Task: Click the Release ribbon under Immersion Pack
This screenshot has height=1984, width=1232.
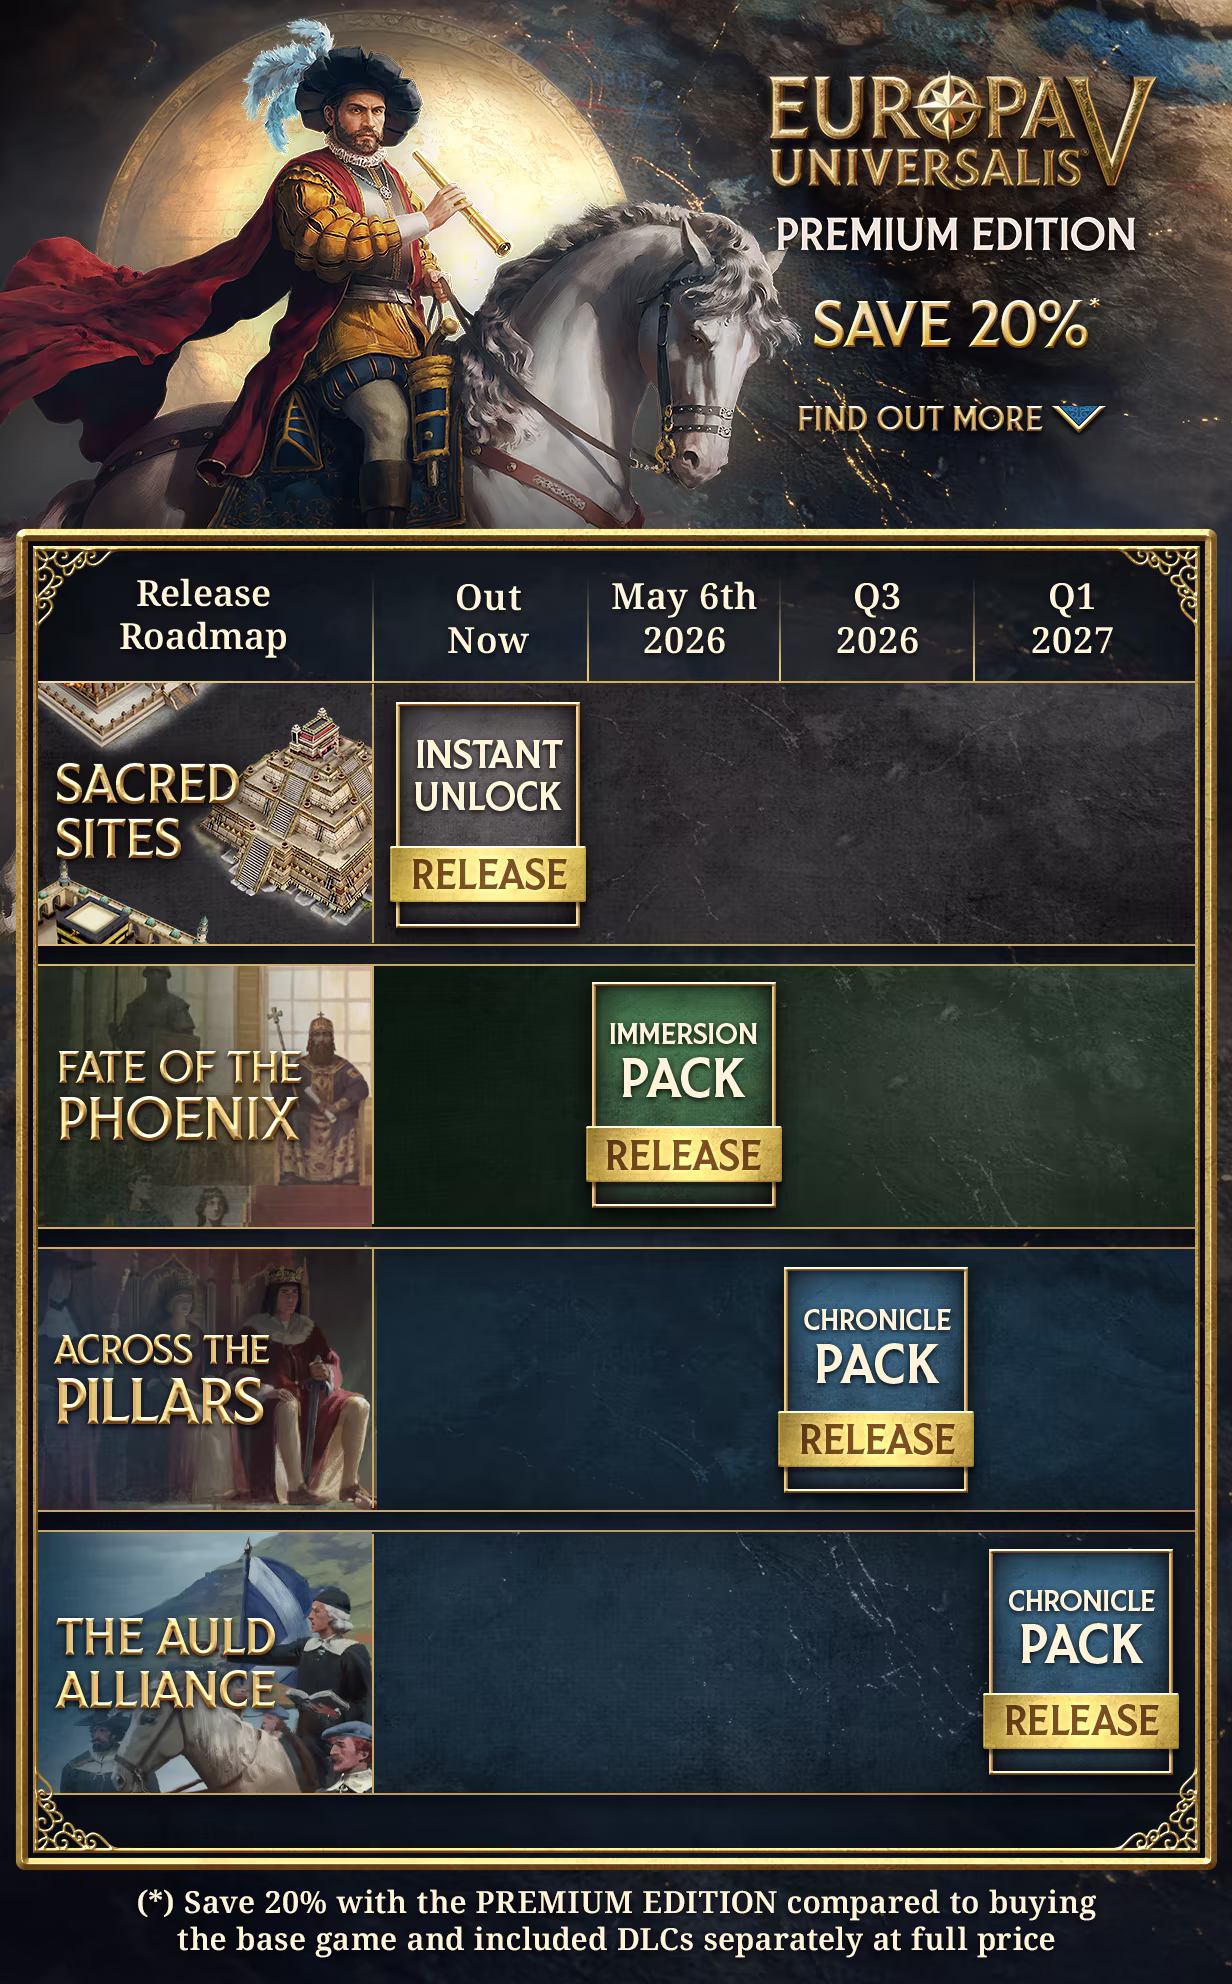Action: pyautogui.click(x=684, y=1155)
